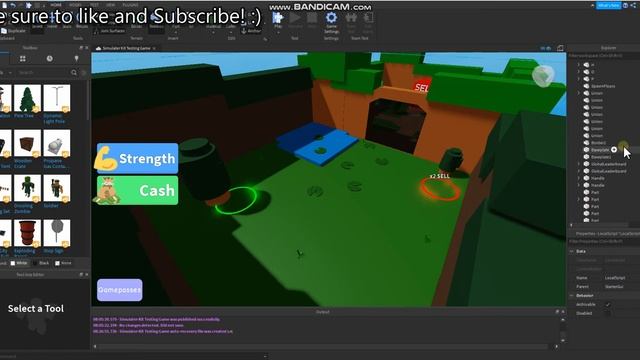Select the Black background radio button

point(35,263)
